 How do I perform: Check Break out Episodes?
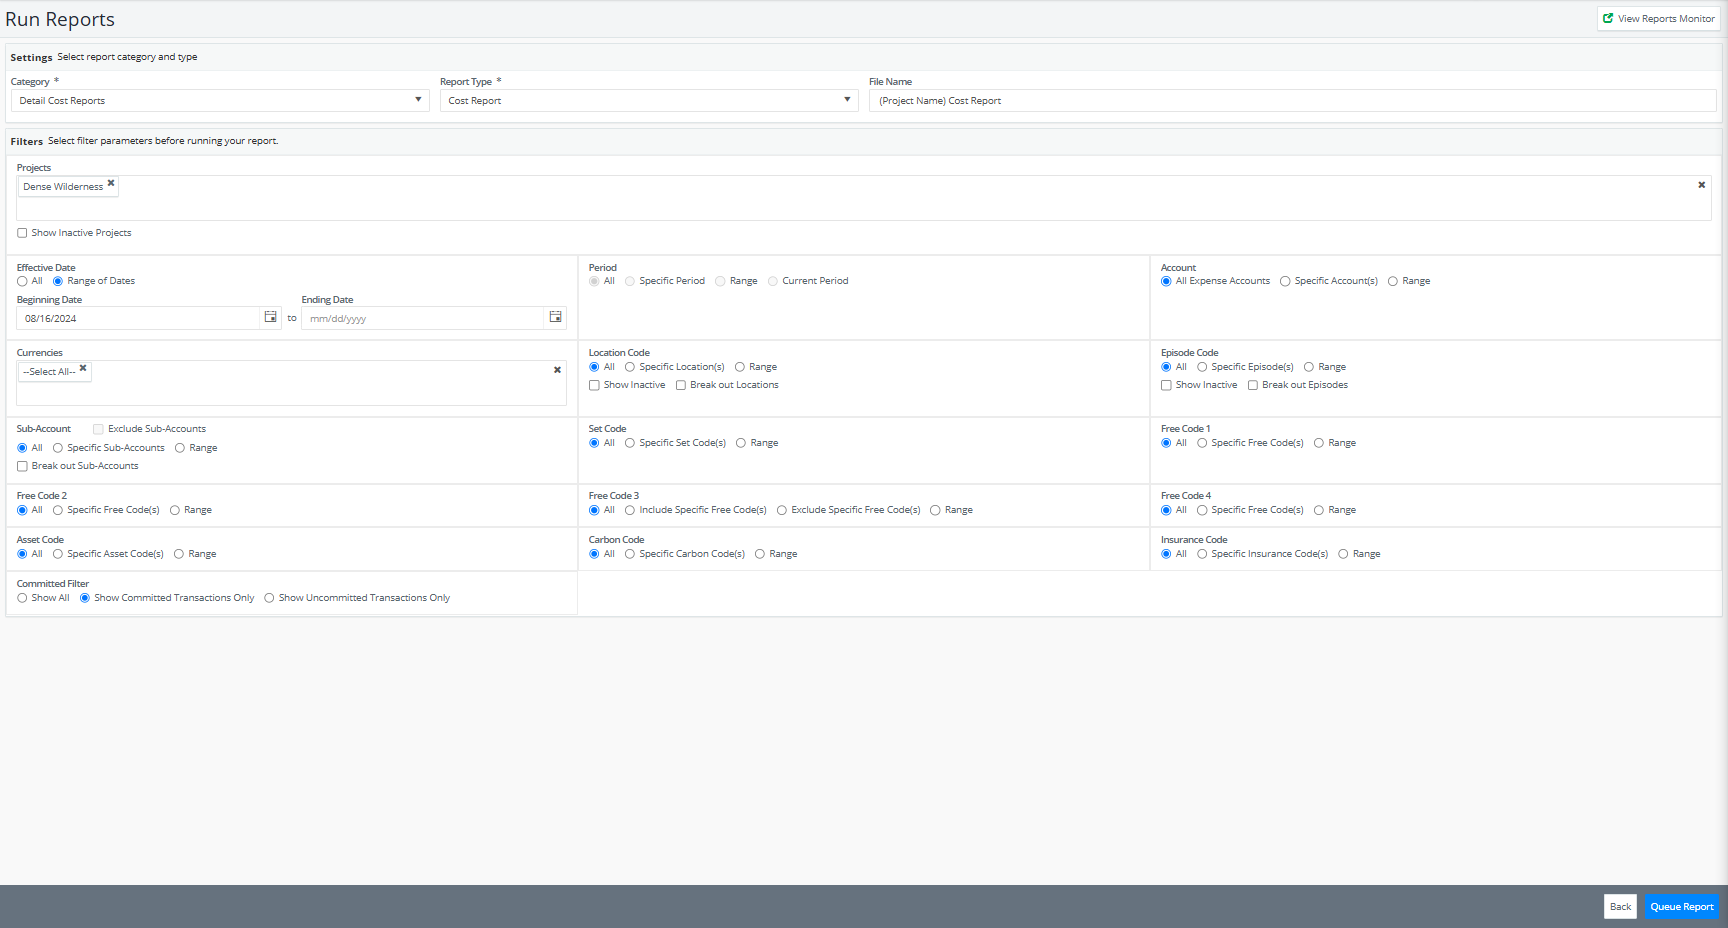tap(1253, 385)
